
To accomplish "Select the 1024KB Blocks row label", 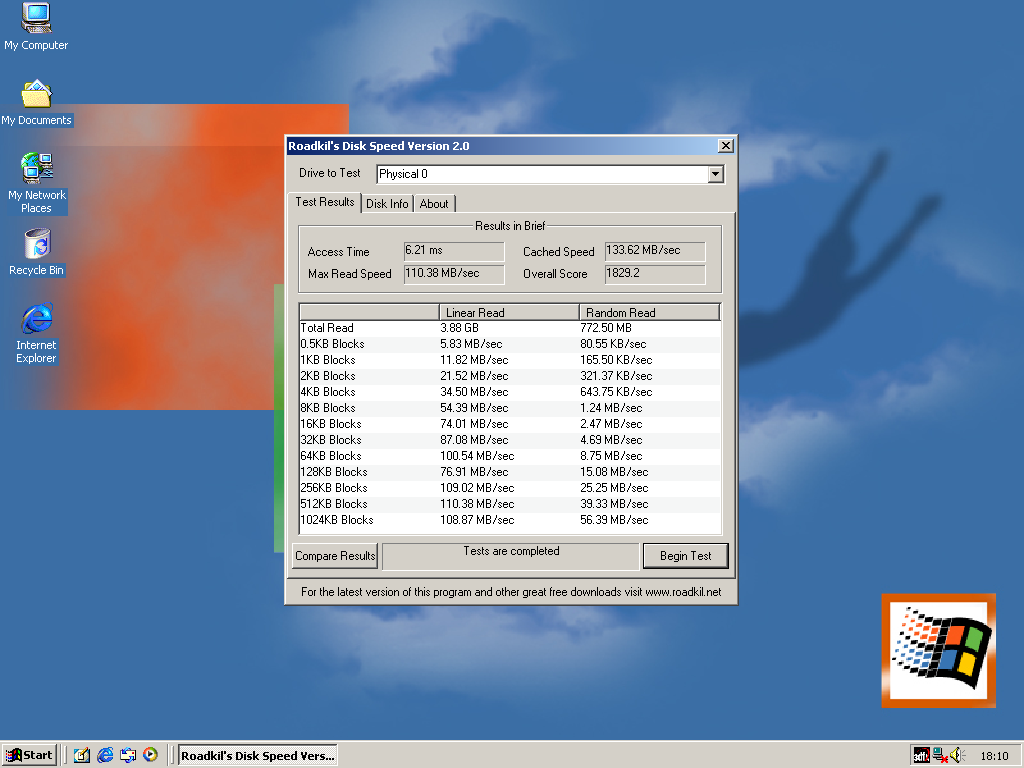I will point(337,520).
